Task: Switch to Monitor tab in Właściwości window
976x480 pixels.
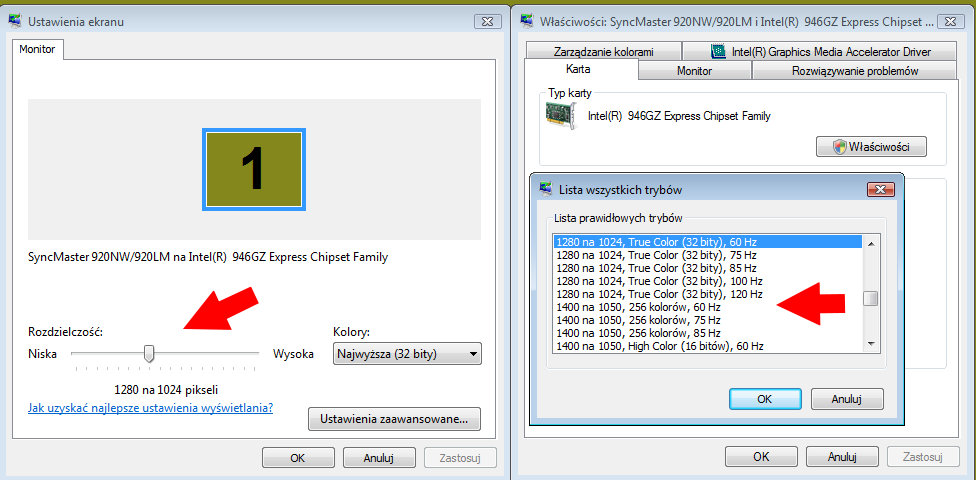Action: 695,71
